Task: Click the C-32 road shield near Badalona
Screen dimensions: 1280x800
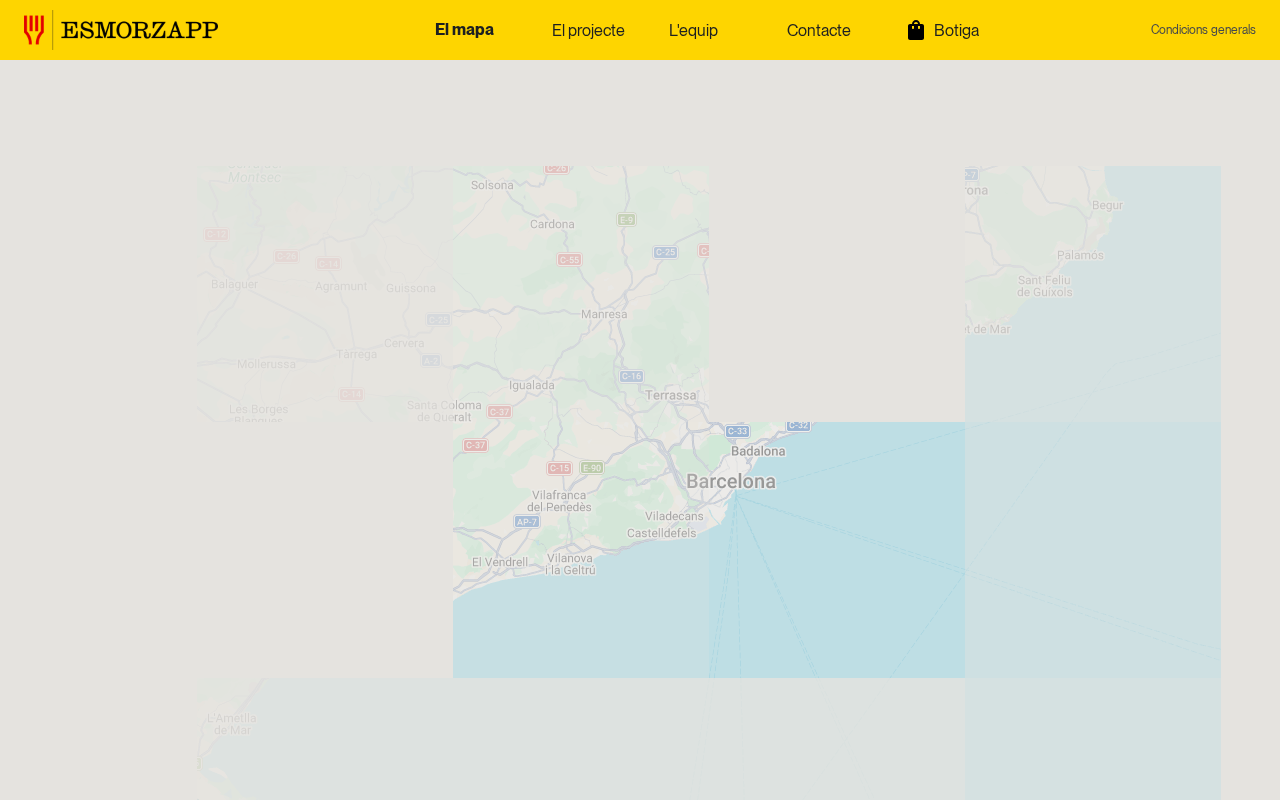Action: (798, 426)
